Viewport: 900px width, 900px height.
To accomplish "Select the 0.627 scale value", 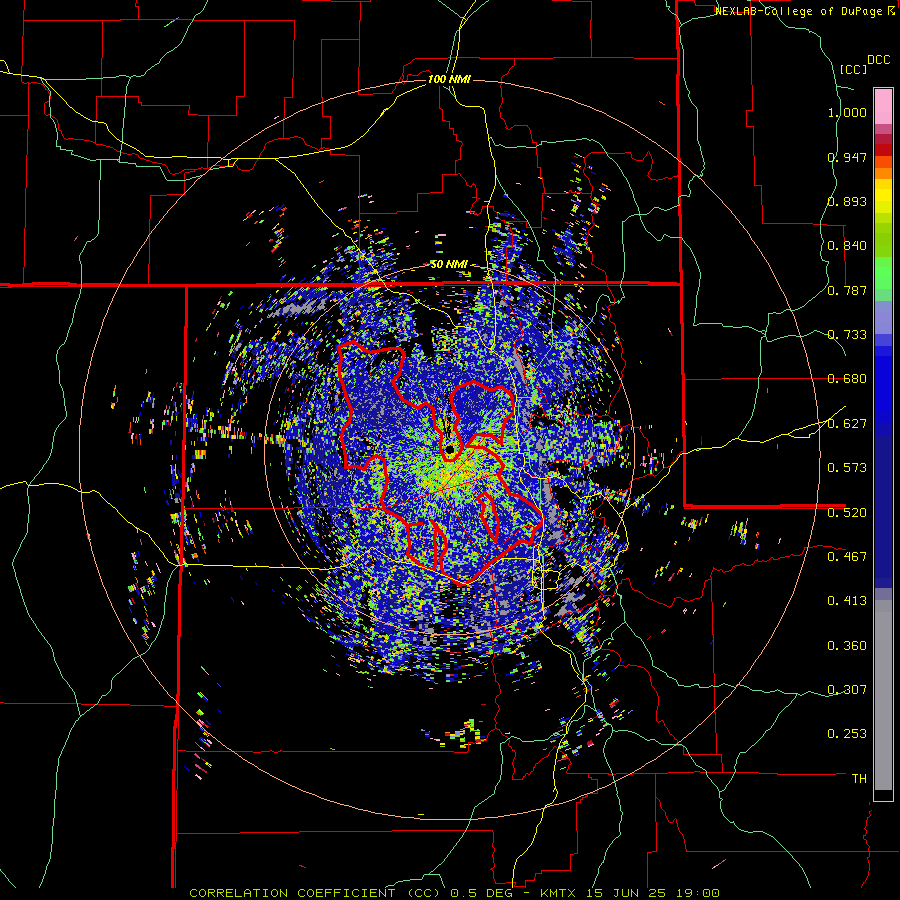I will [x=847, y=424].
